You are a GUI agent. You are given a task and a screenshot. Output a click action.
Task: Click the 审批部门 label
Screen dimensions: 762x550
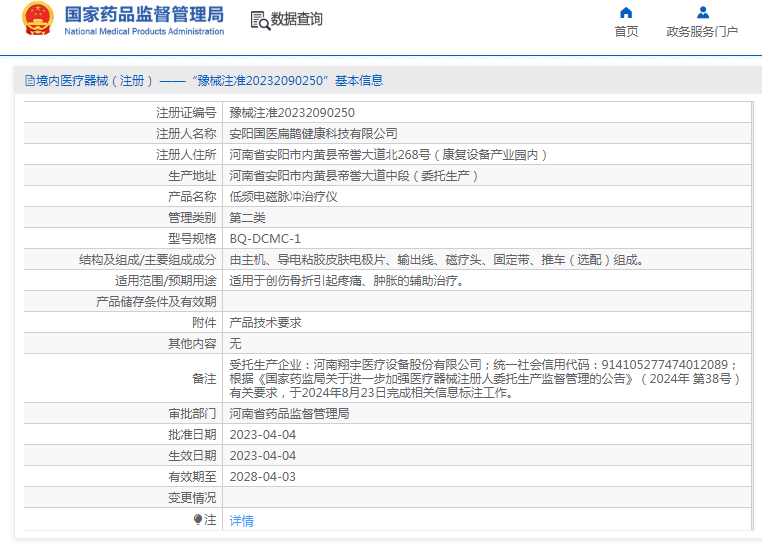pos(192,413)
